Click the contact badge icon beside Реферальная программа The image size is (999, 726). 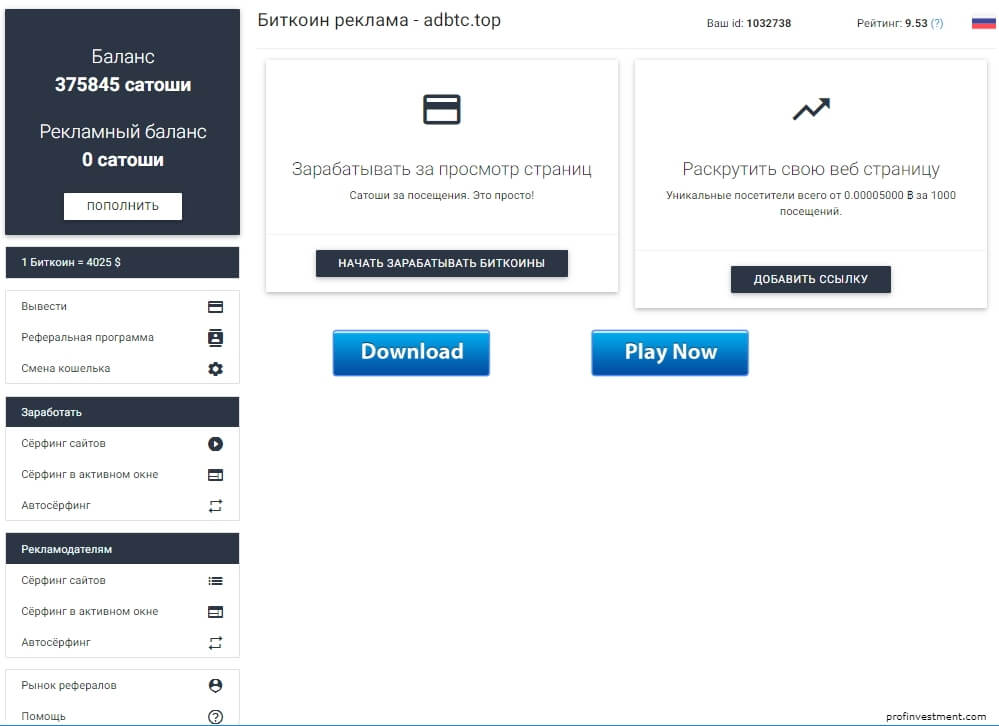215,338
